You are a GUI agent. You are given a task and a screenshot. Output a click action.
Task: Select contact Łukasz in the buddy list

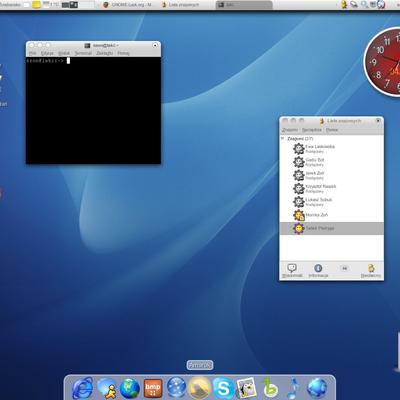332,202
